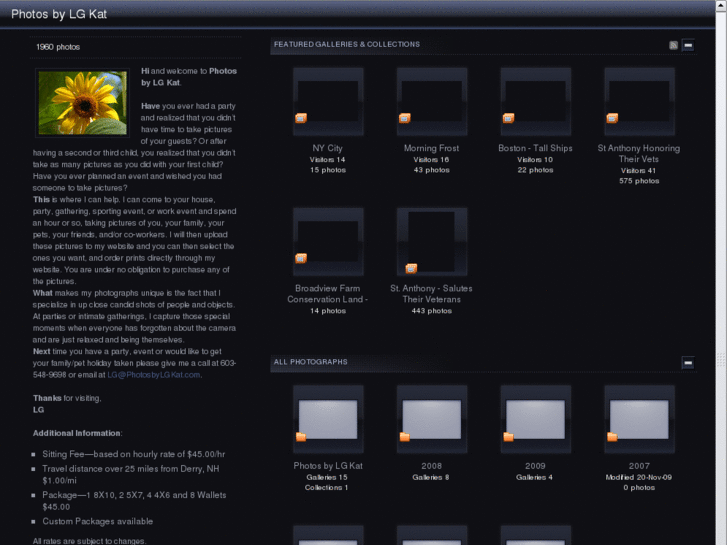Follow the 2009 category title link
This screenshot has height=545, width=727.
535,466
